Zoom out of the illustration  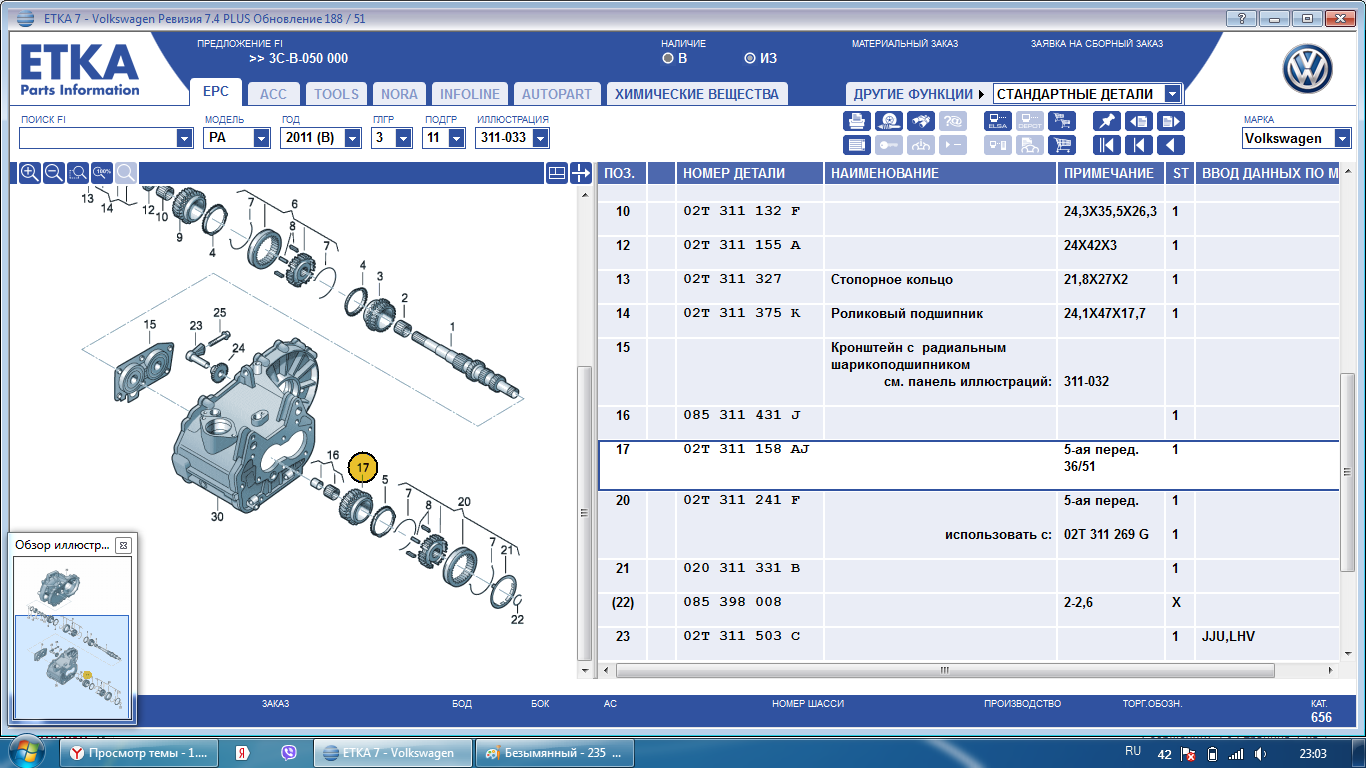[x=54, y=173]
